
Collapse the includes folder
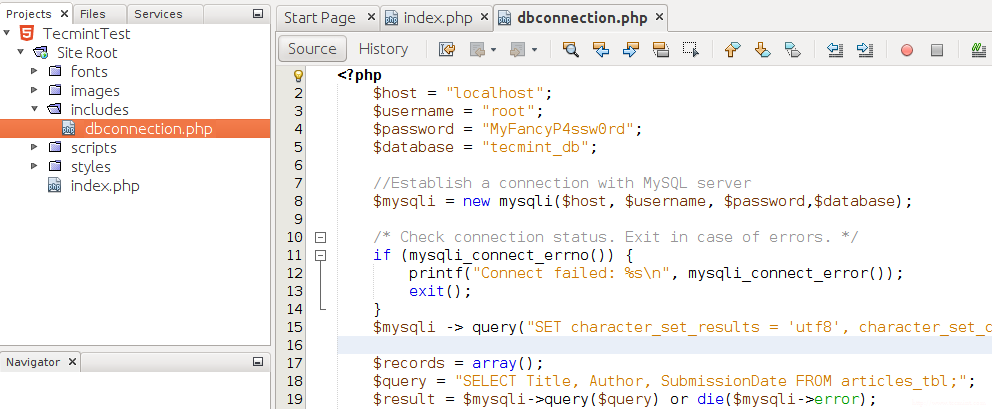coord(35,110)
